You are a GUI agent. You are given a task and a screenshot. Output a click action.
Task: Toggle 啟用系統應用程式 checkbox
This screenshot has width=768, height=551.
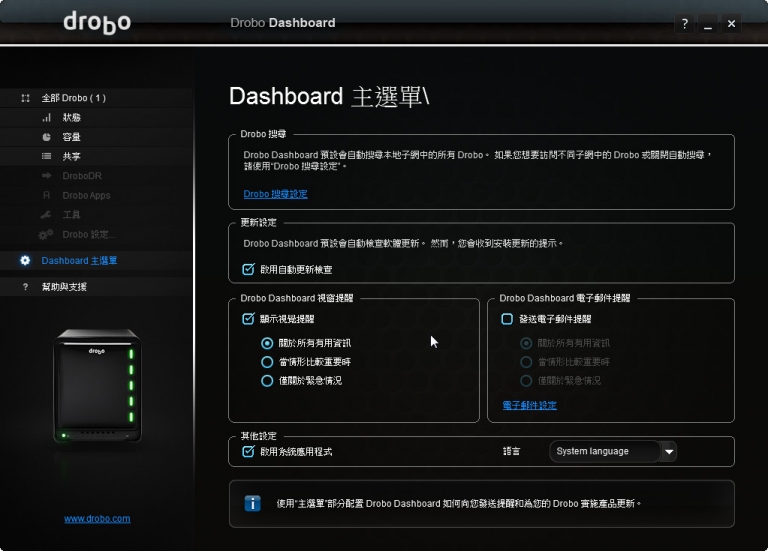[248, 451]
